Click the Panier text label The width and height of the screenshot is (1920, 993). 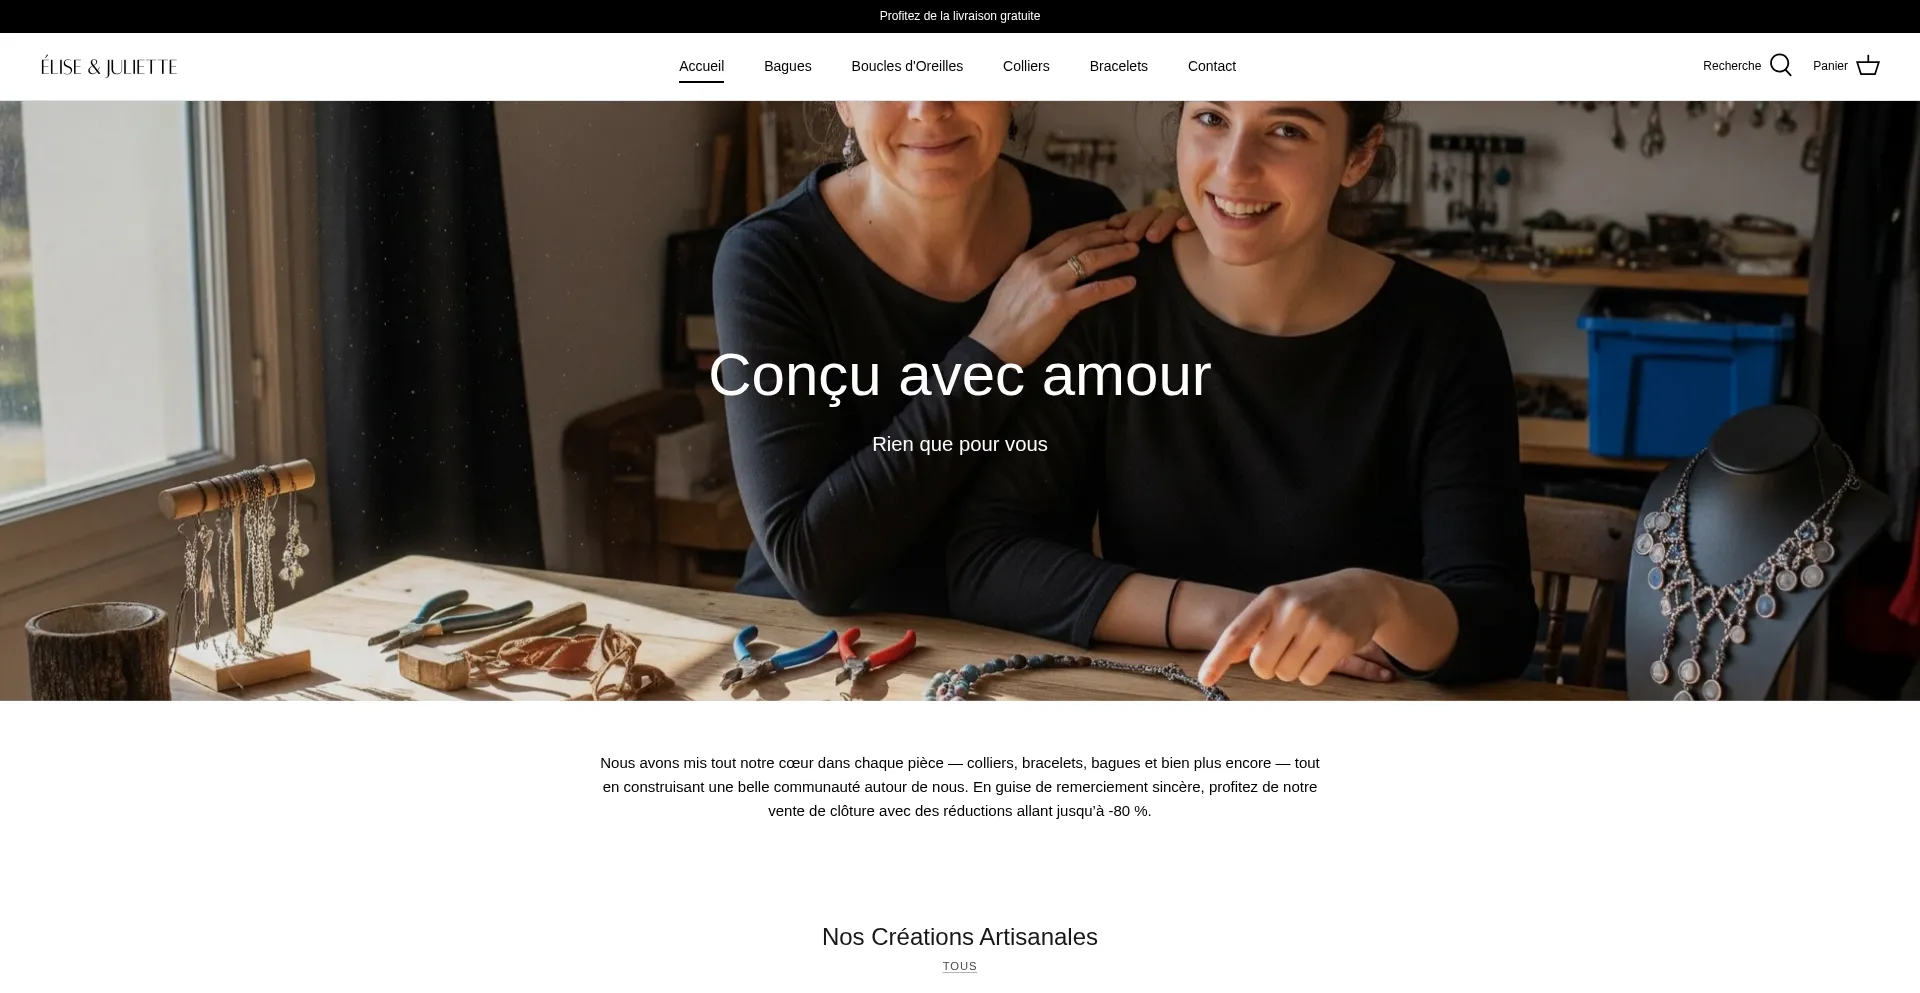1830,66
